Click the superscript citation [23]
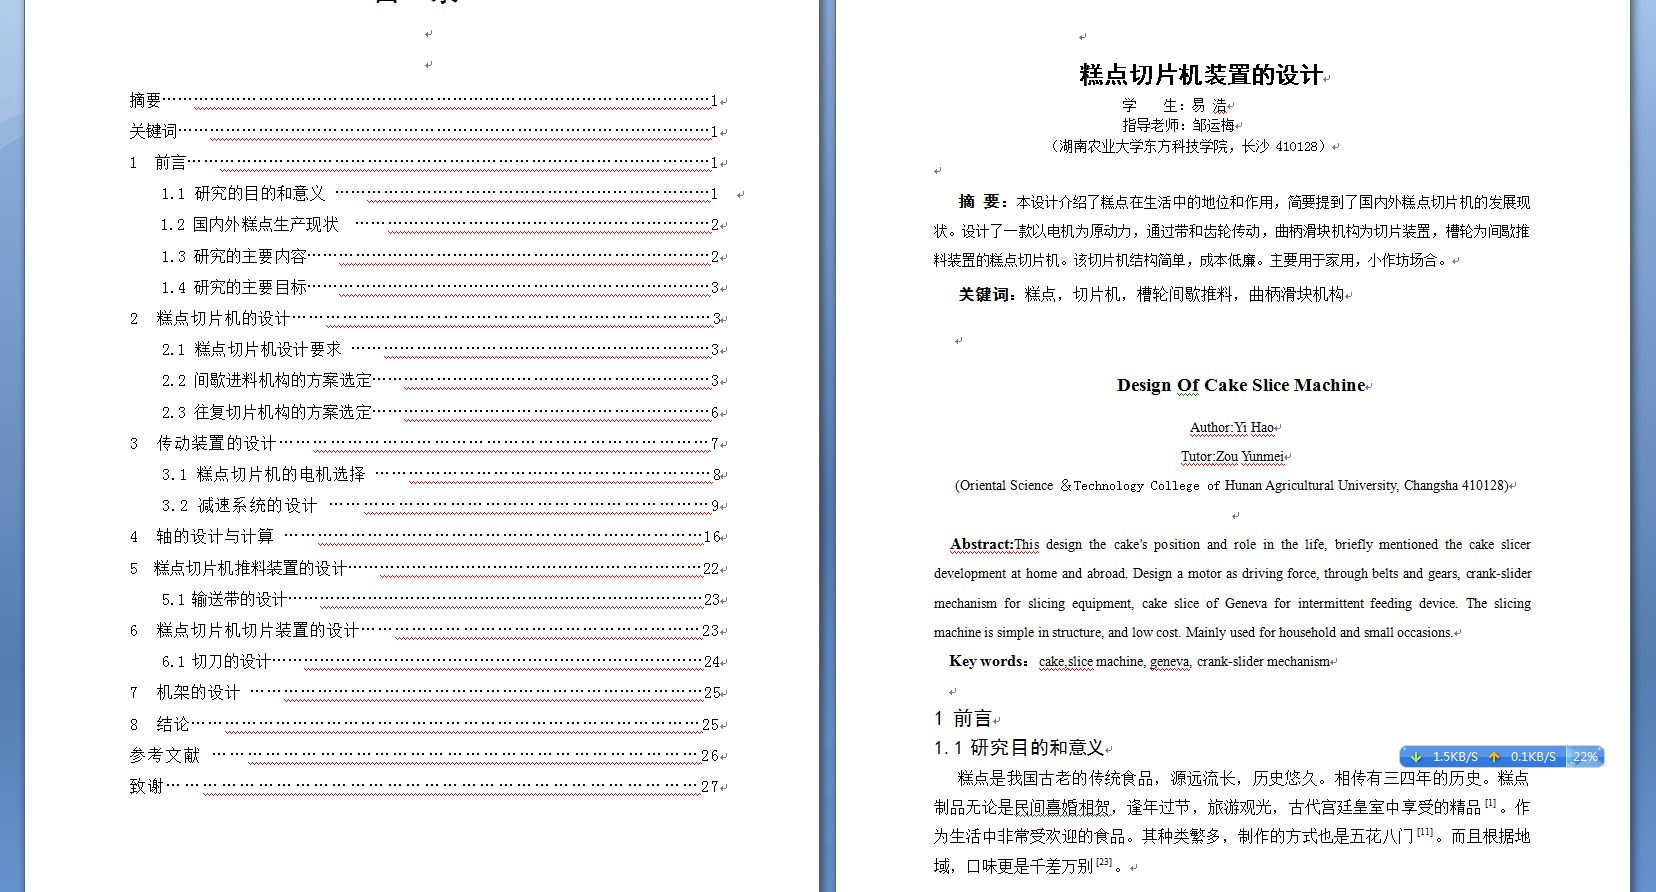1656x892 pixels. 1104,861
